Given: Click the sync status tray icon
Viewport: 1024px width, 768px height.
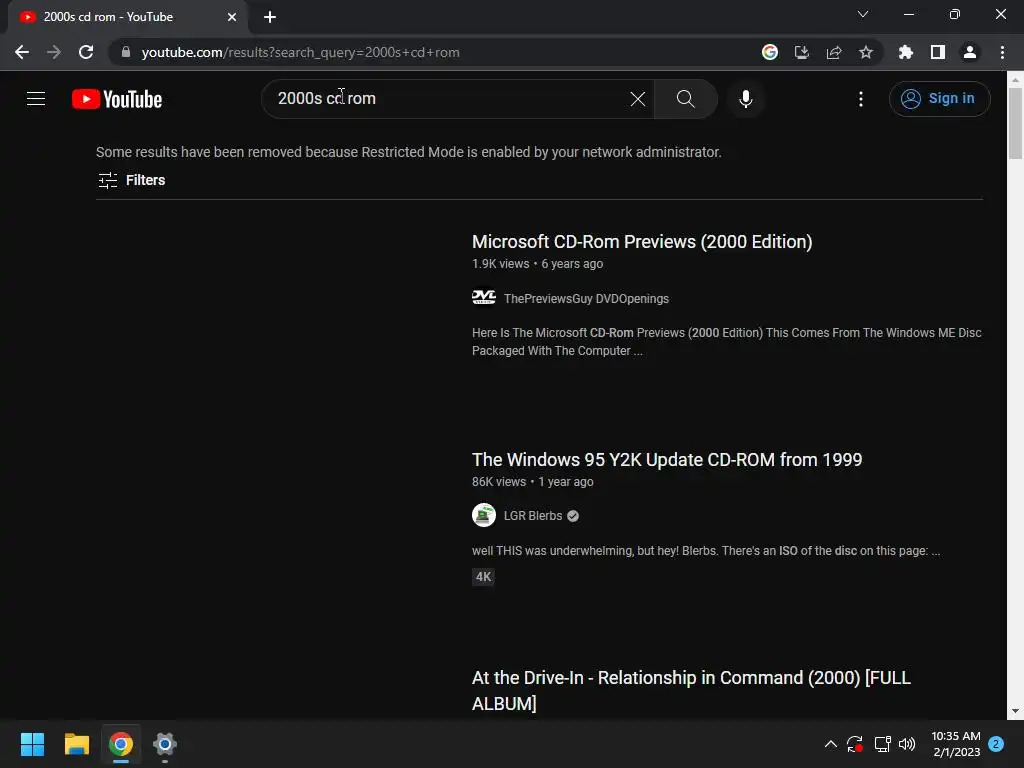Looking at the screenshot, I should tap(855, 744).
